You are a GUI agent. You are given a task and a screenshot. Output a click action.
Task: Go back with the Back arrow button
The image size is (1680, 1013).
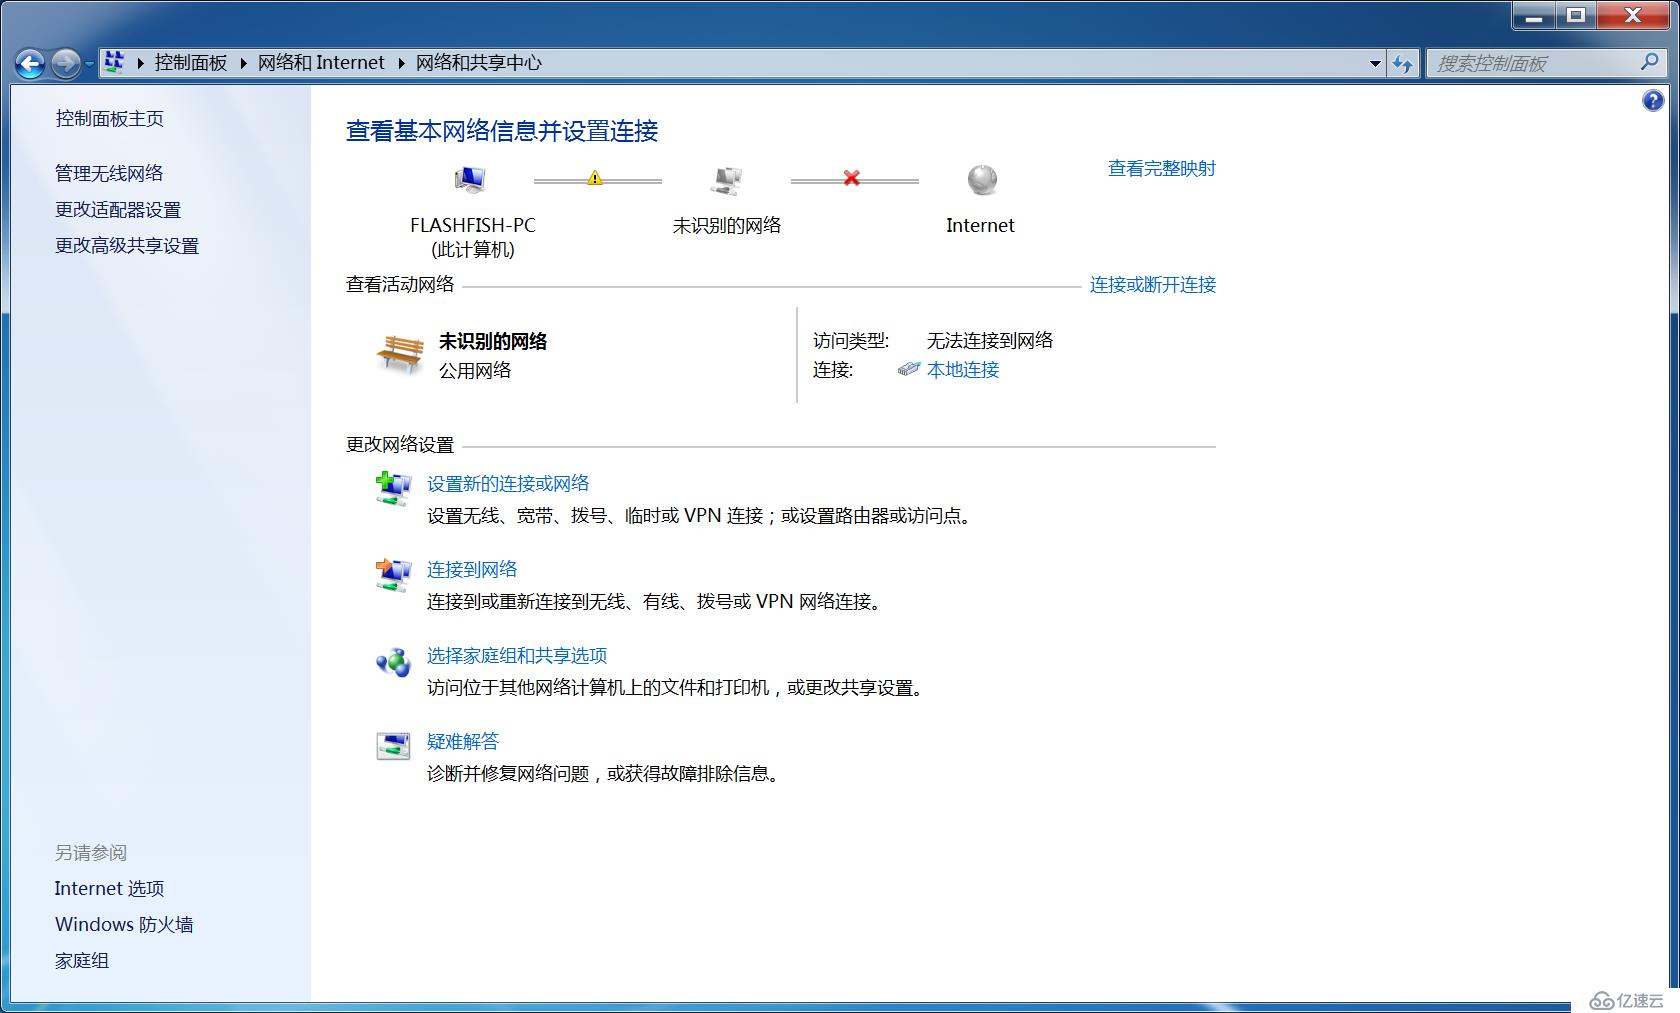(x=30, y=64)
